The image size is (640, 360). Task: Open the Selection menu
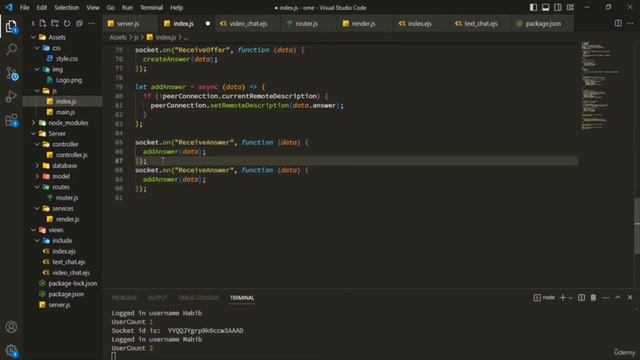point(67,7)
